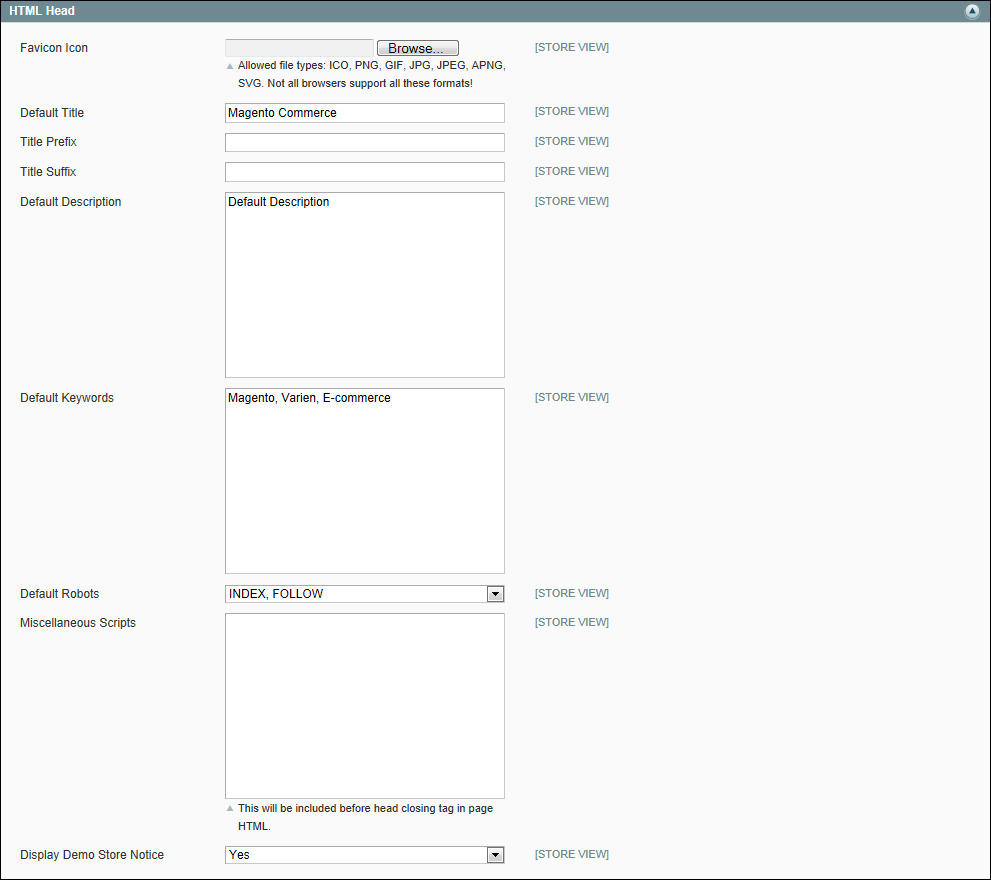
Task: Click the Default Title label
Action: pyautogui.click(x=52, y=113)
